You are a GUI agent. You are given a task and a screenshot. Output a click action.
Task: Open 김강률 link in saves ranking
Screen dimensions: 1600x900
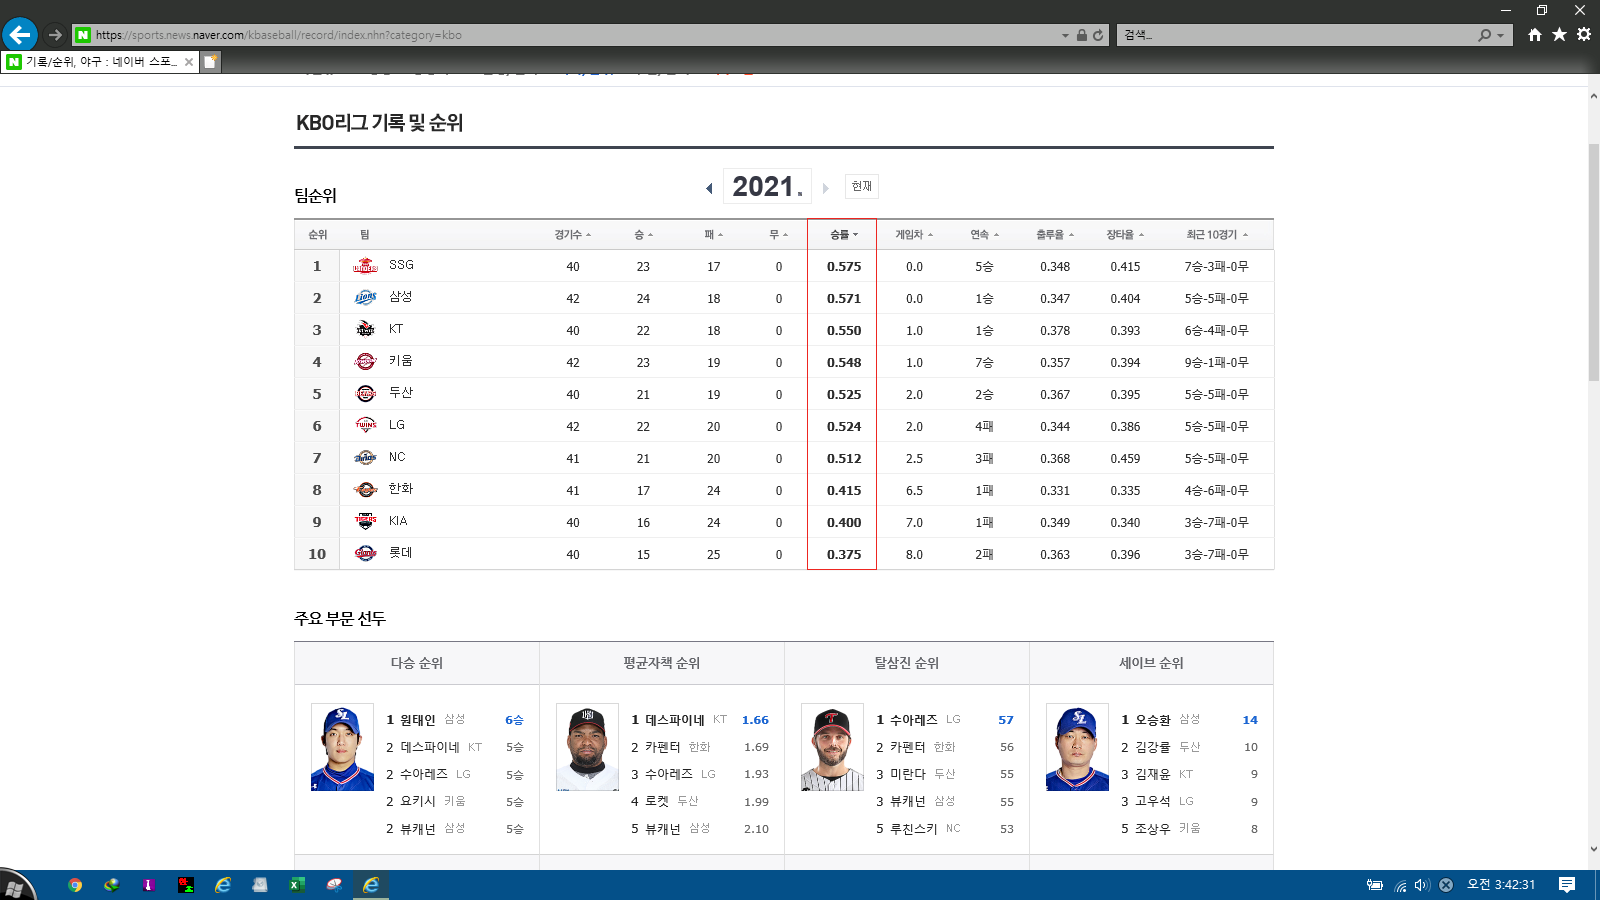pyautogui.click(x=1153, y=747)
